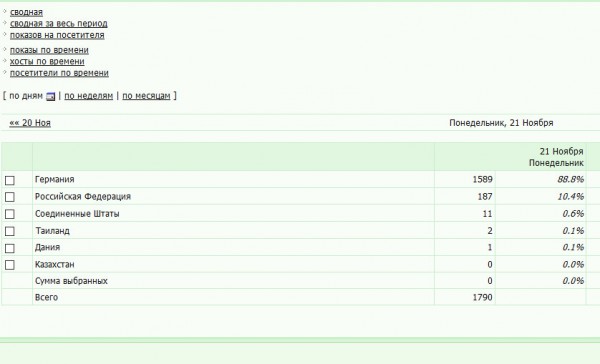Toggle the Казахстан checkbox
Viewport: 600px width, 364px height.
pos(10,265)
